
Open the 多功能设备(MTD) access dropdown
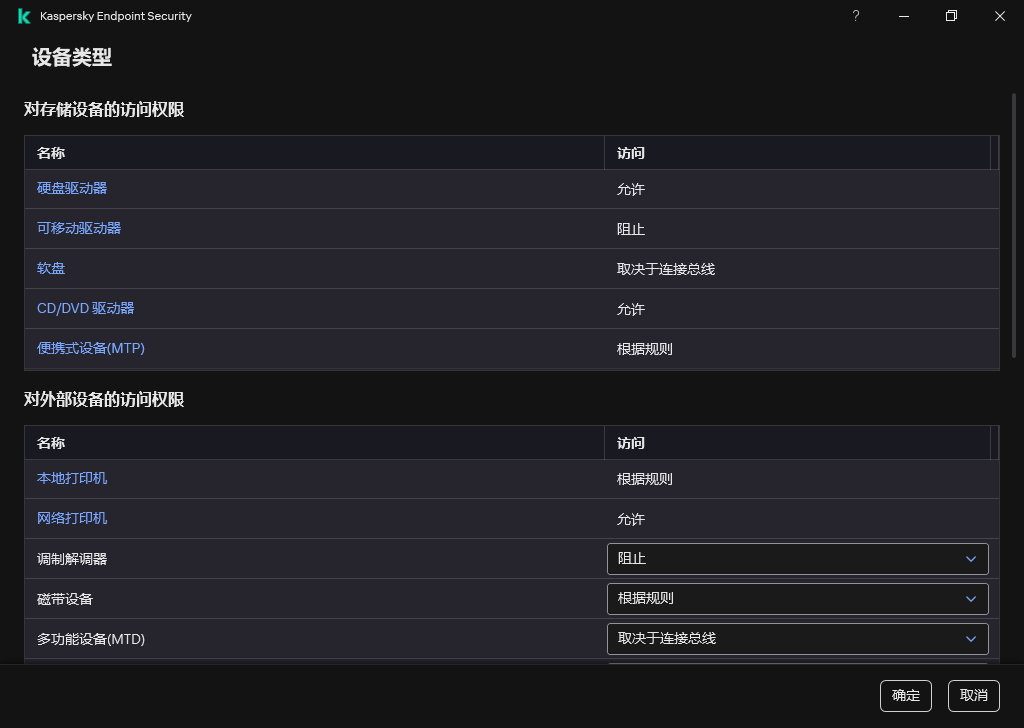coord(797,639)
